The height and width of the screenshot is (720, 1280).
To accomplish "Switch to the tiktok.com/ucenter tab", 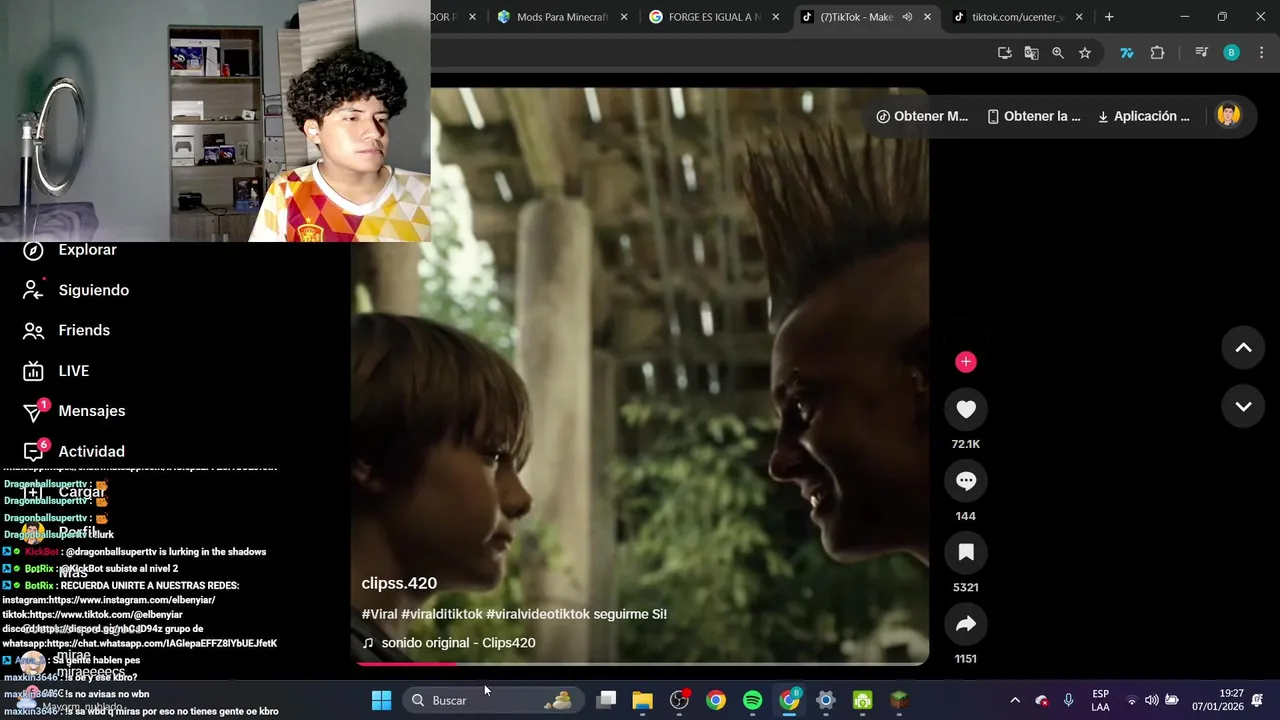I will point(1016,17).
